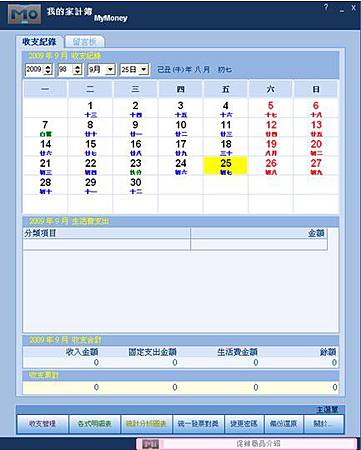Select Saturday September 5

click(271, 109)
